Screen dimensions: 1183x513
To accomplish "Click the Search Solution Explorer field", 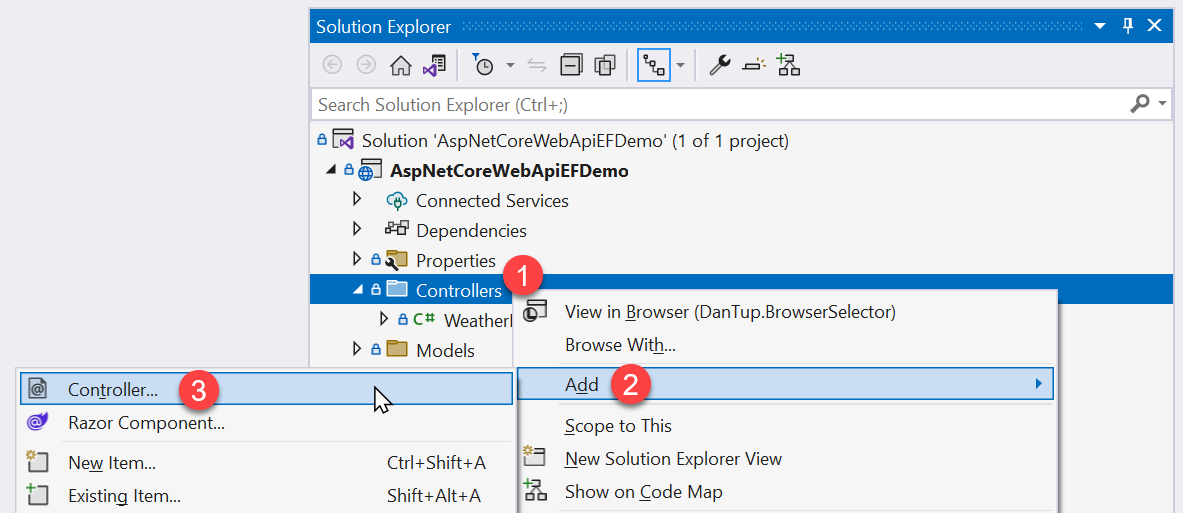I will click(717, 104).
